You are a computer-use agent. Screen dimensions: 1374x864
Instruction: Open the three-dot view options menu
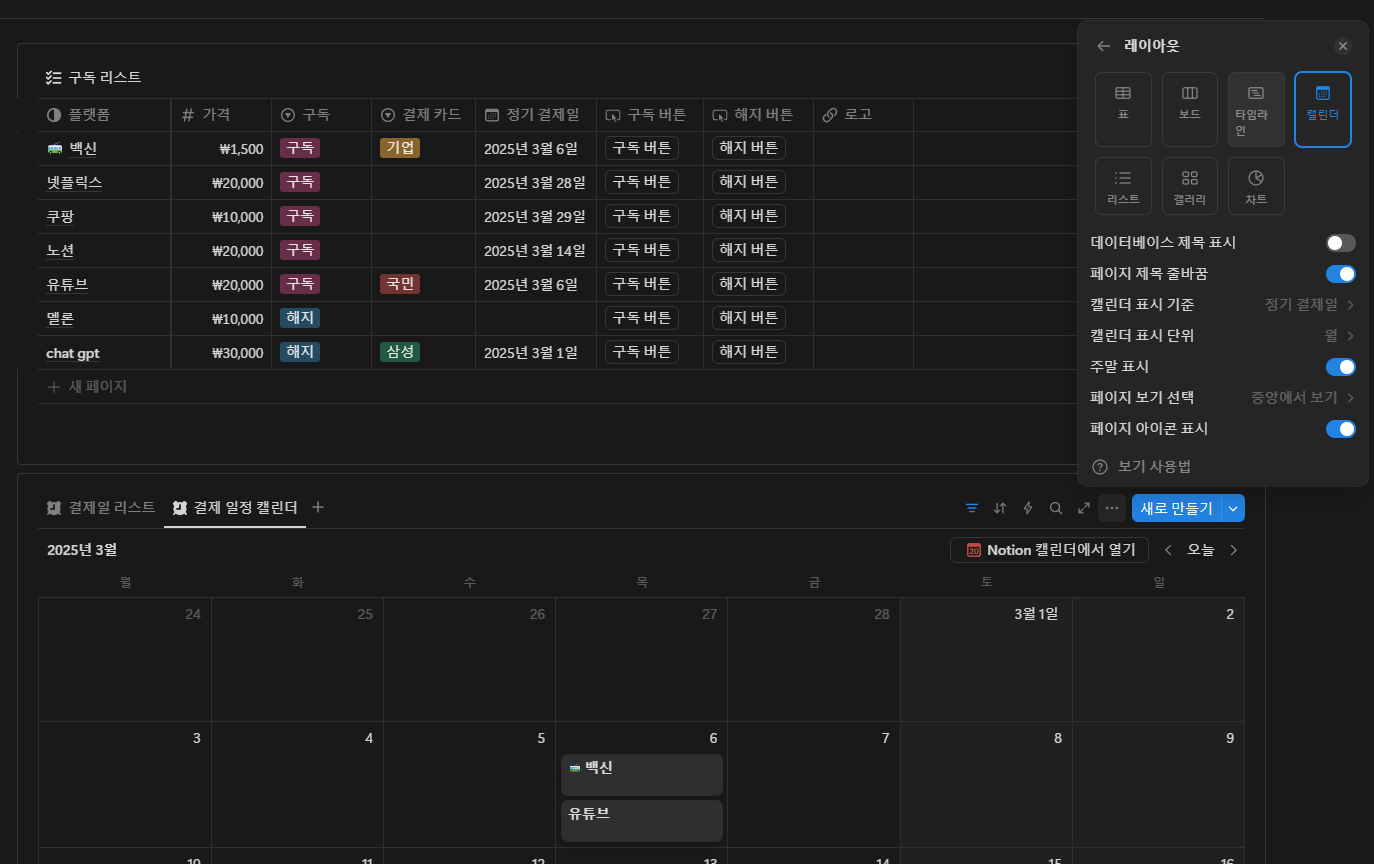(1111, 508)
